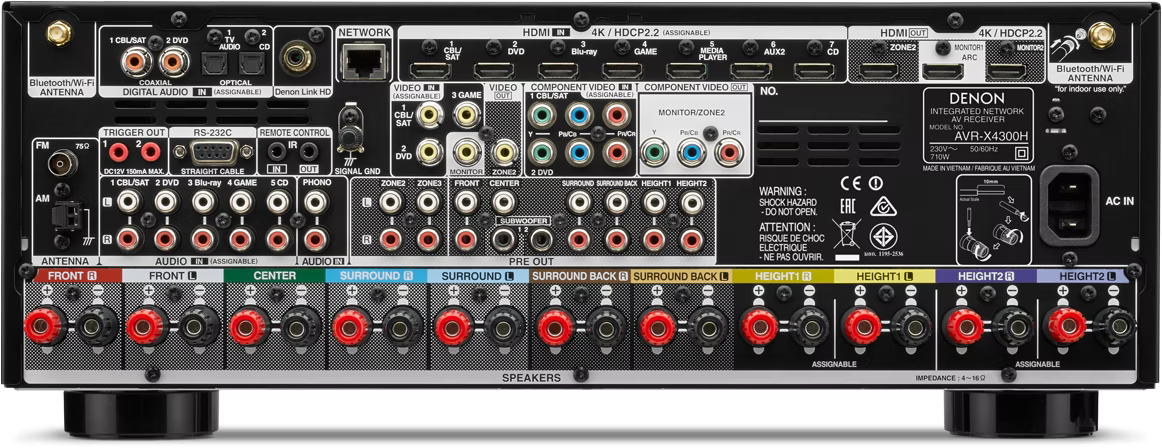Click the HDMI OUT ZONE2 port

click(x=880, y=70)
